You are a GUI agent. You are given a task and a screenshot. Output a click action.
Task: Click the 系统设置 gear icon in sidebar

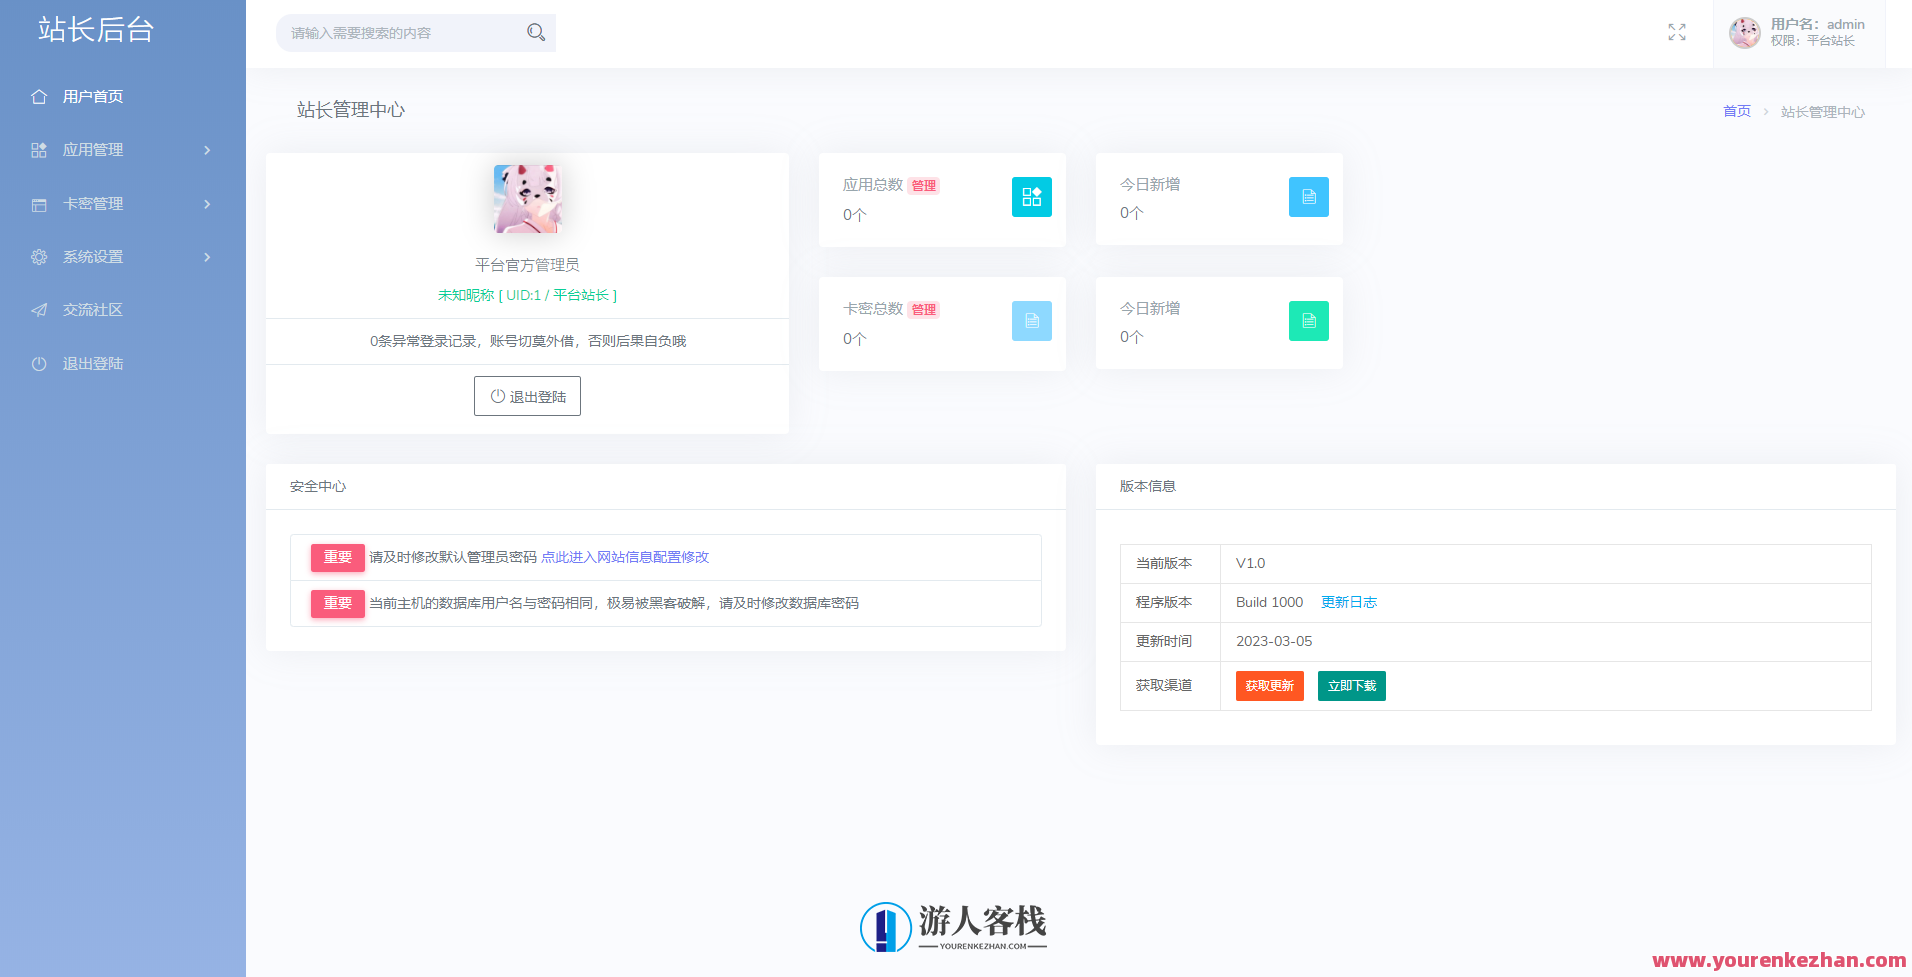tap(39, 256)
